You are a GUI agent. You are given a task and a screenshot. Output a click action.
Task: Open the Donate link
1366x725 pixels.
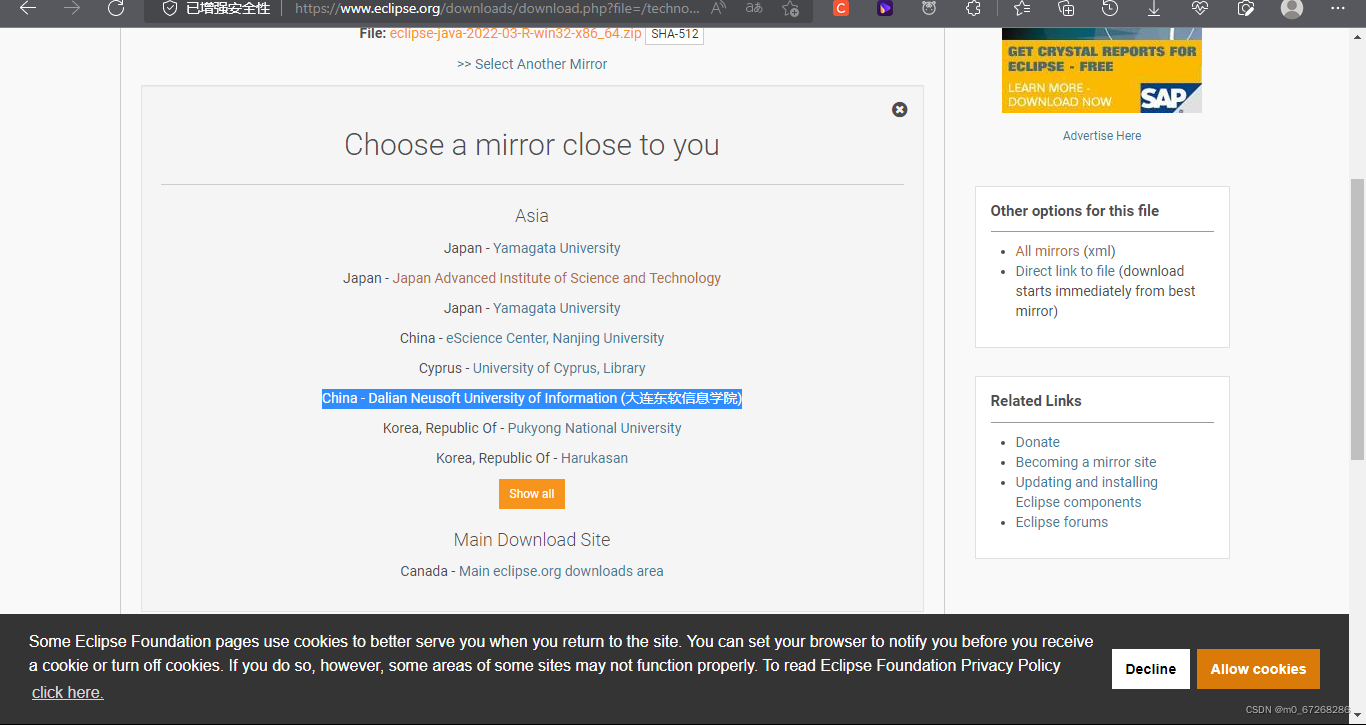(1038, 442)
